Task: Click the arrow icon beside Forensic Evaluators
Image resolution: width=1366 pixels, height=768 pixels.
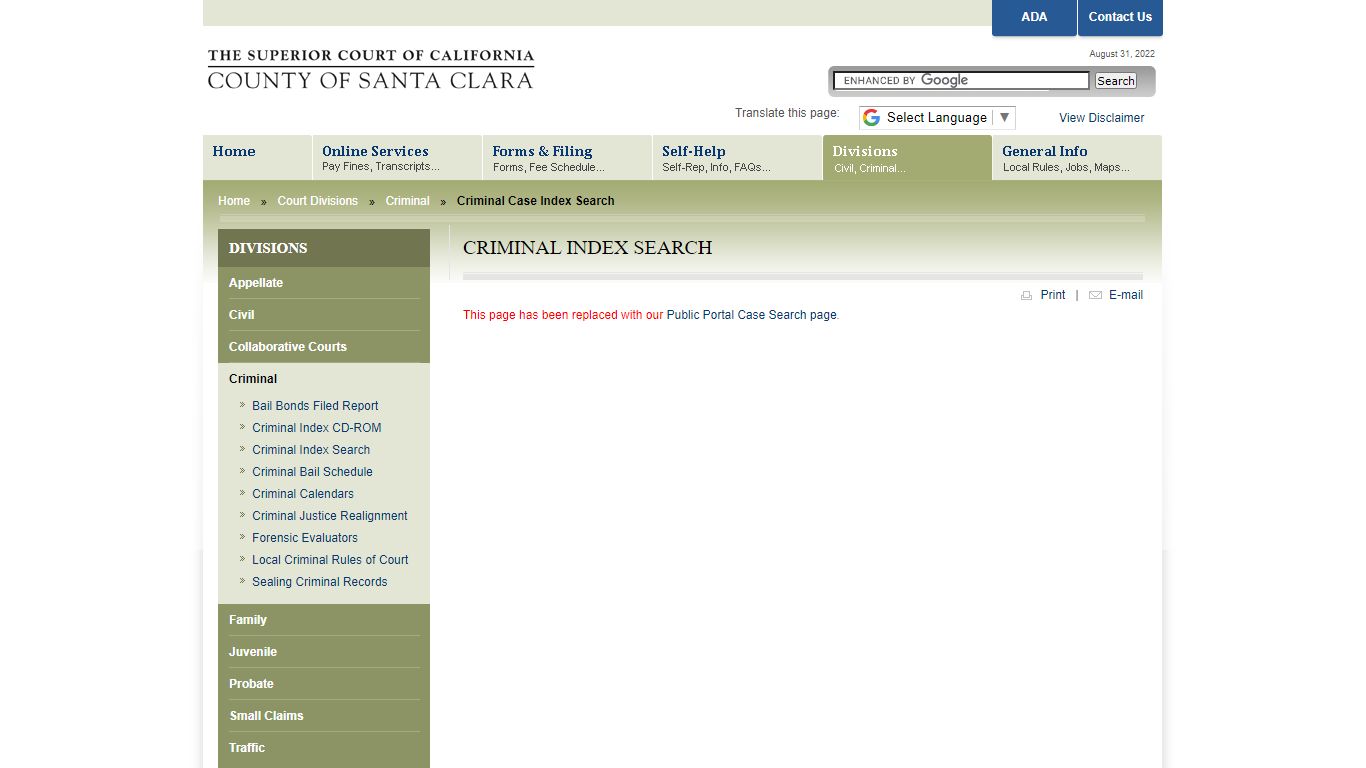Action: point(242,537)
